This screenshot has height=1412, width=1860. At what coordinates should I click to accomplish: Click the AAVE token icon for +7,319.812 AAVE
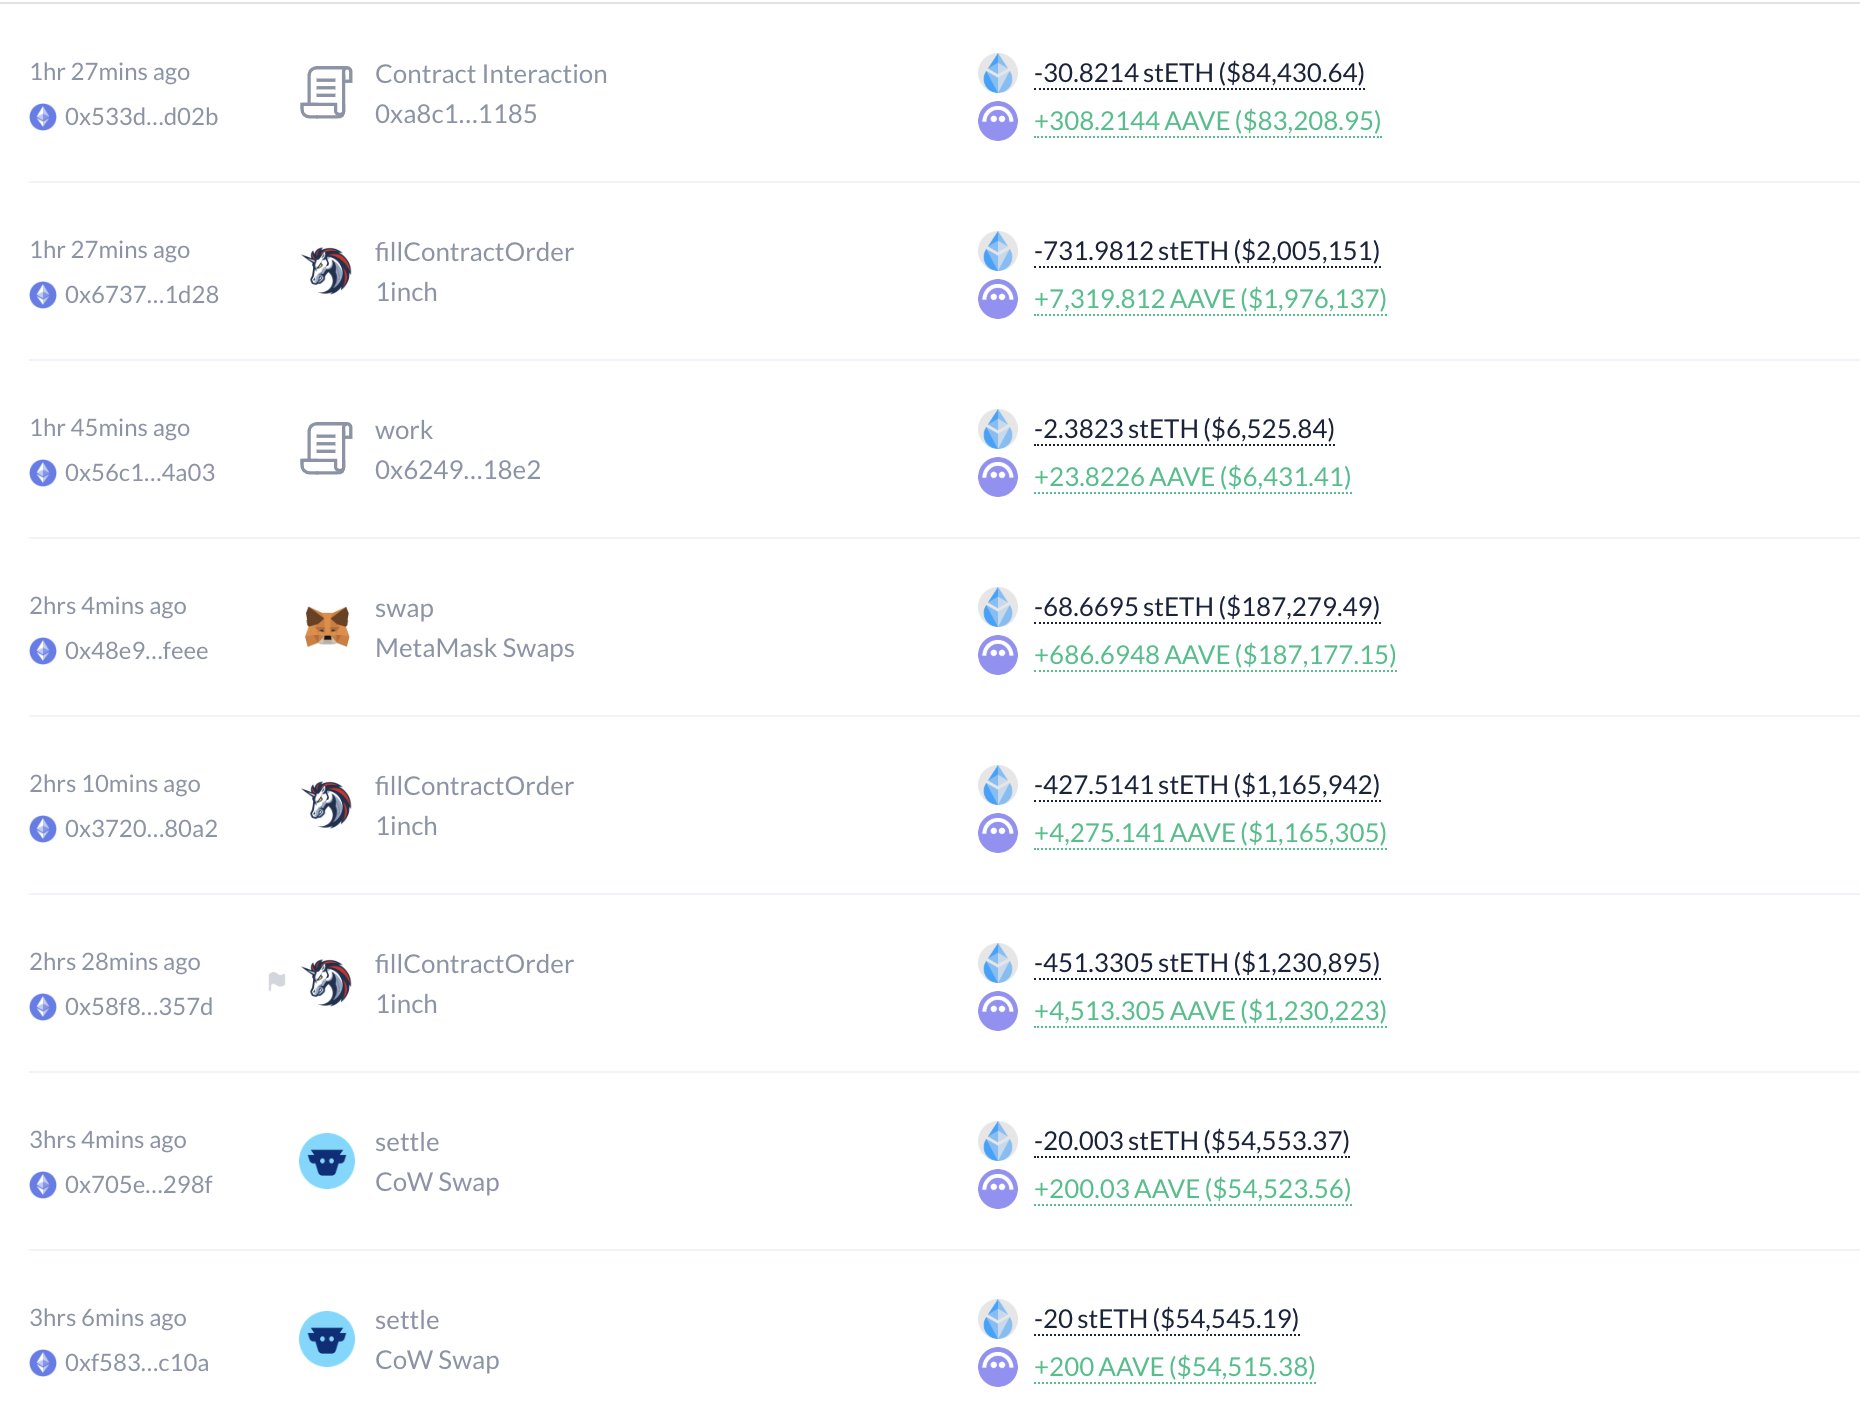click(998, 299)
